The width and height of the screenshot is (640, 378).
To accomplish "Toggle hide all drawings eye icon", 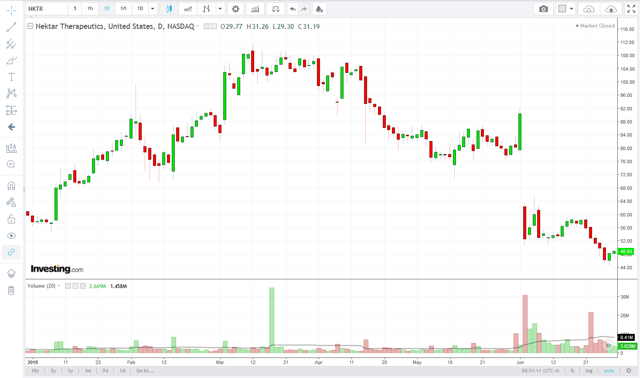I will point(11,236).
